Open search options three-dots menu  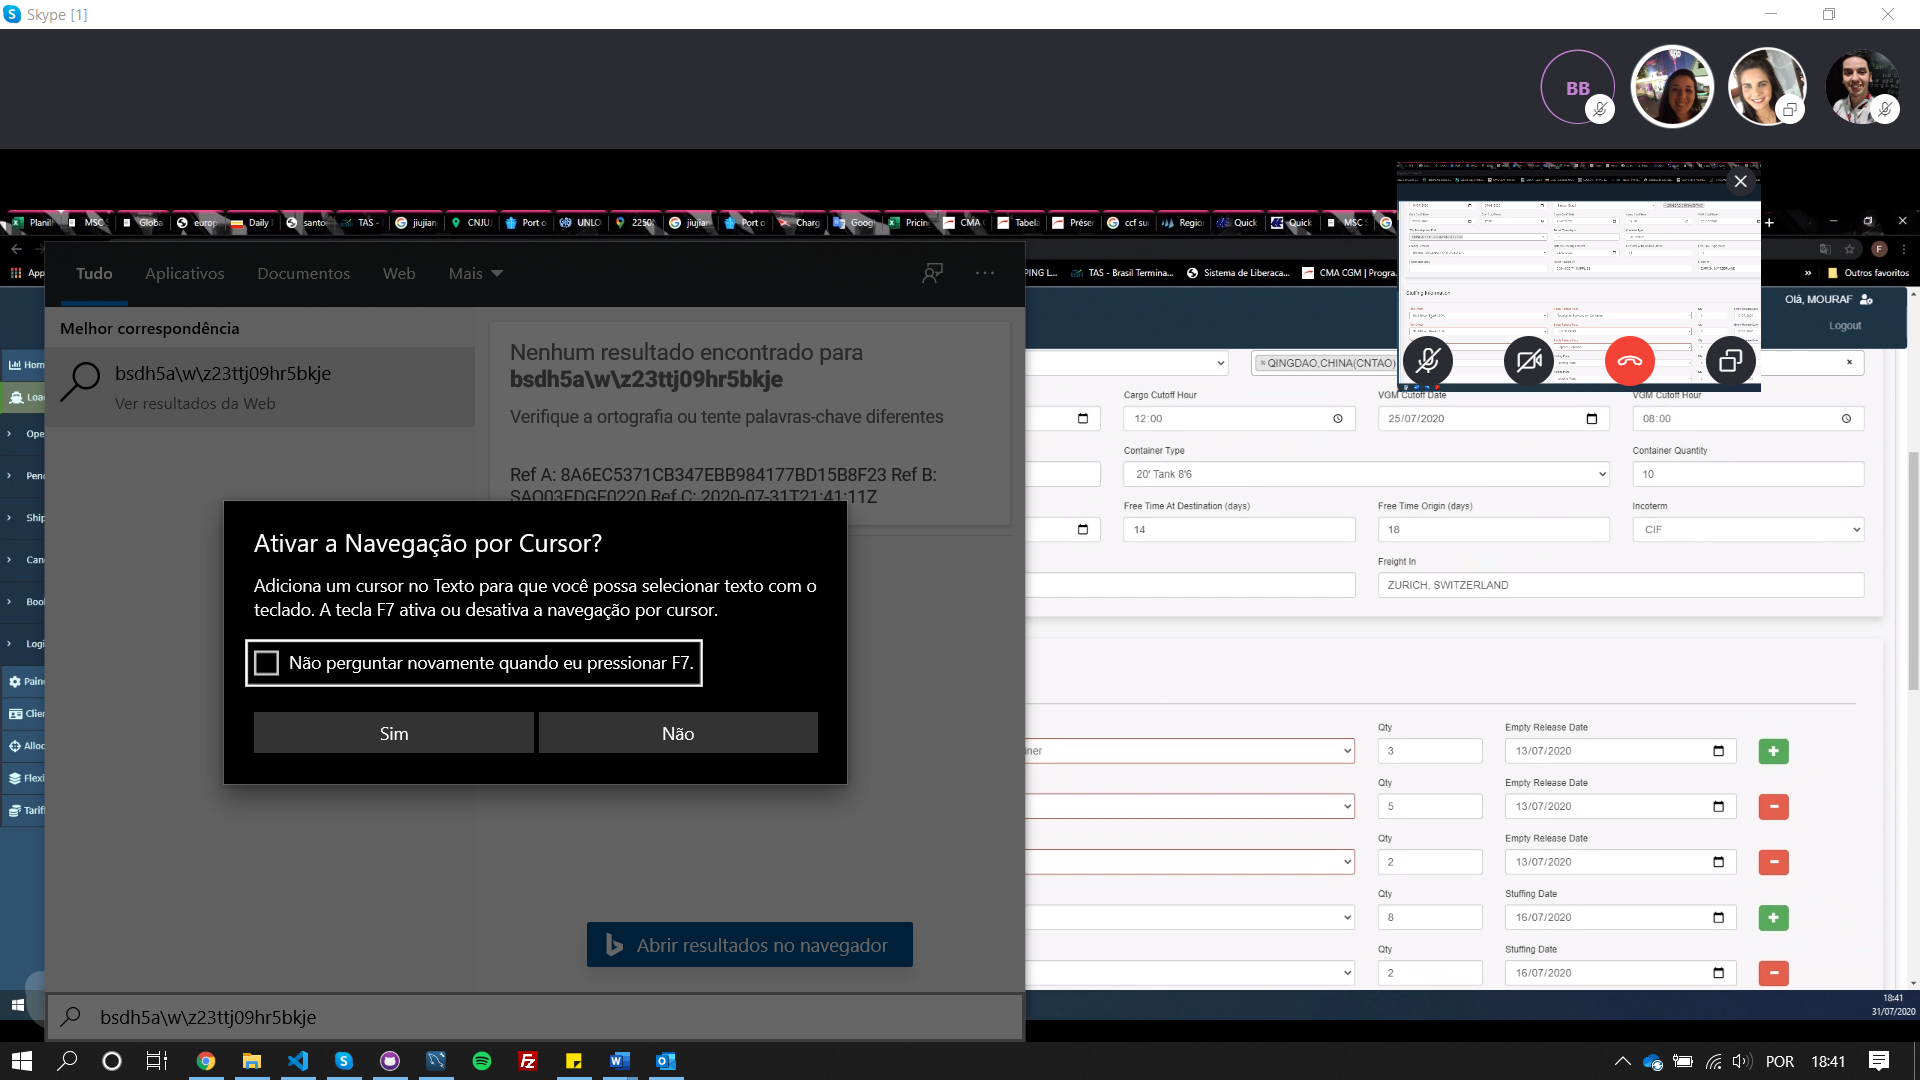985,273
